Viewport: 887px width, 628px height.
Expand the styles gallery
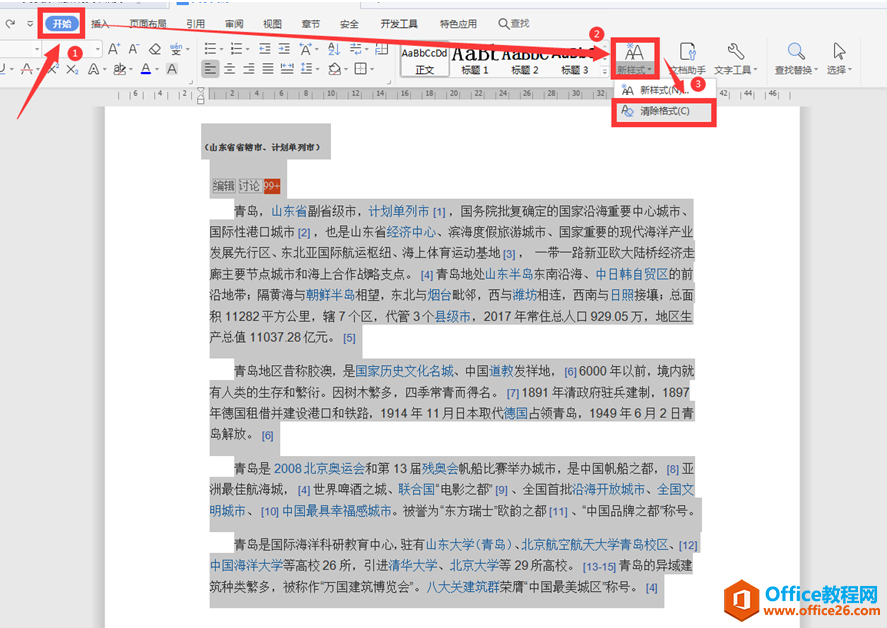pyautogui.click(x=605, y=71)
